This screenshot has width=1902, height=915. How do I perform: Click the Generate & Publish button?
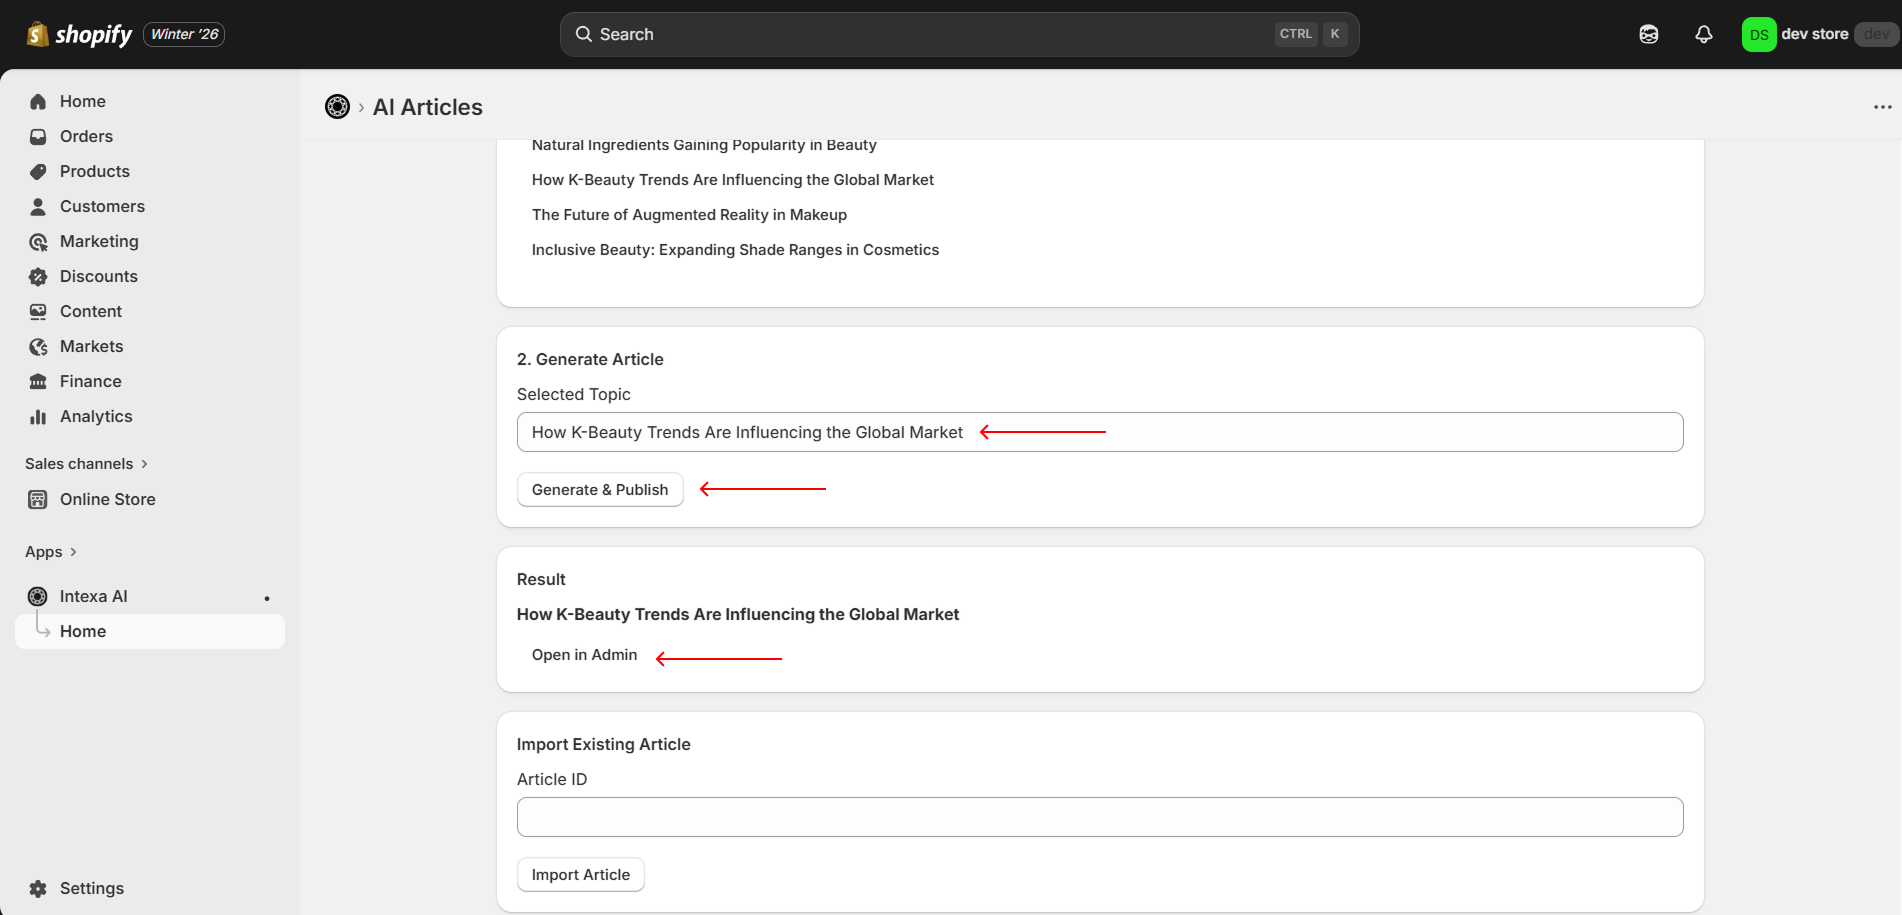click(599, 490)
